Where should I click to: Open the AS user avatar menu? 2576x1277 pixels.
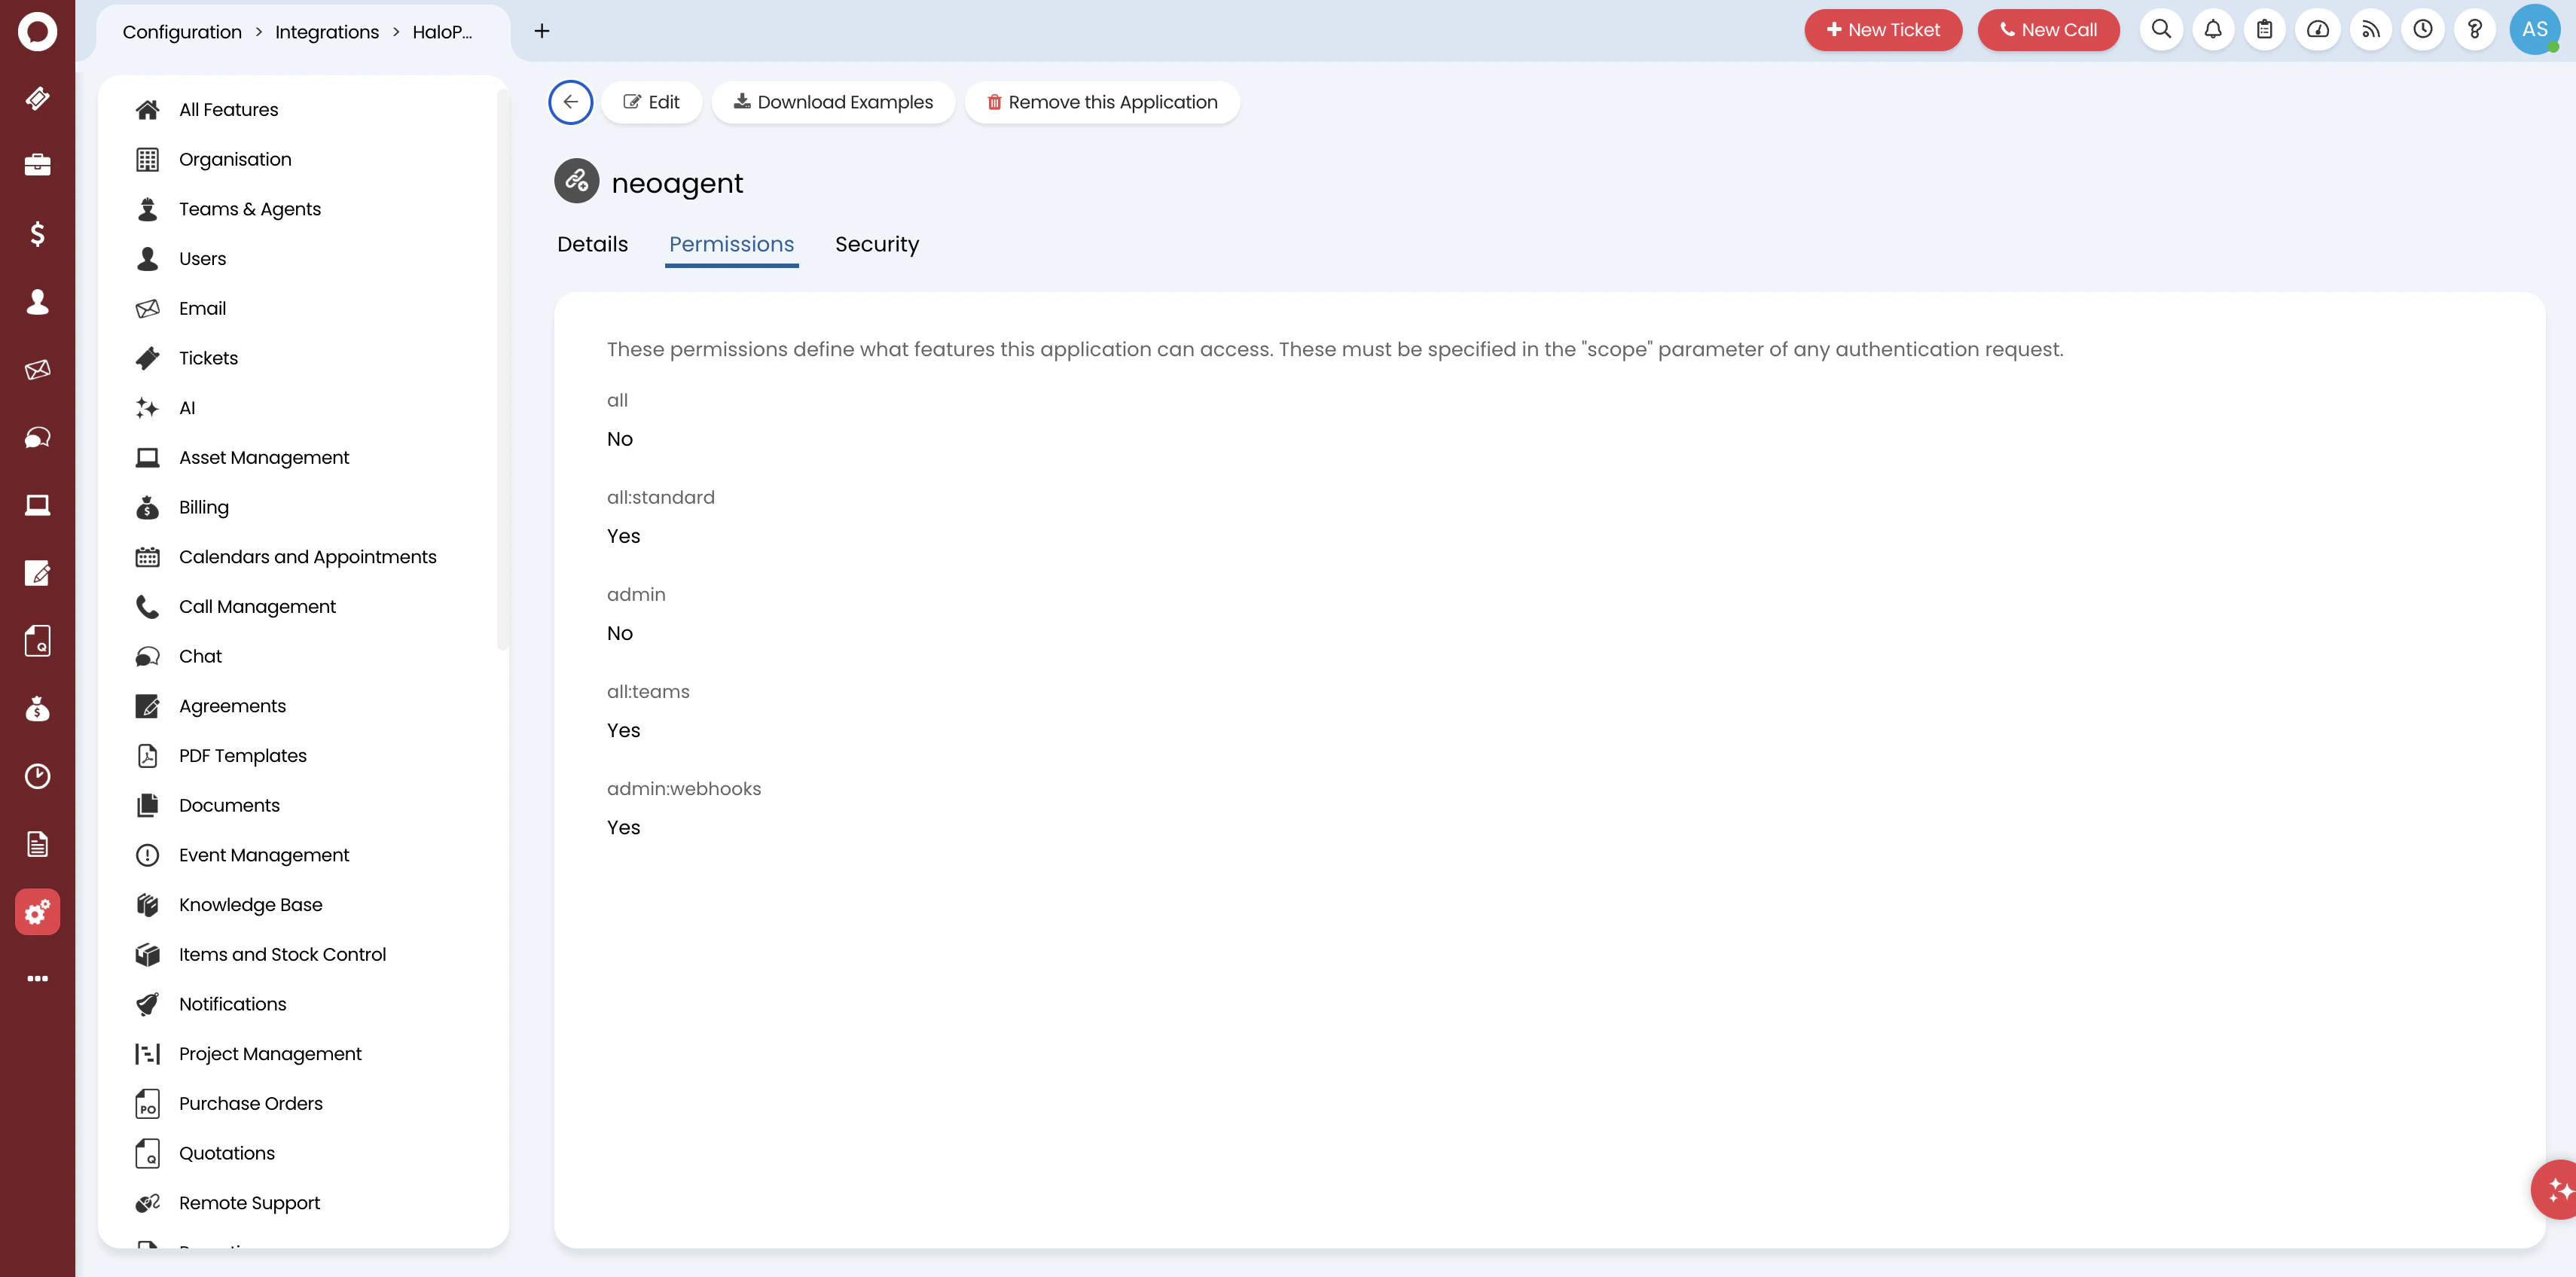tap(2535, 29)
